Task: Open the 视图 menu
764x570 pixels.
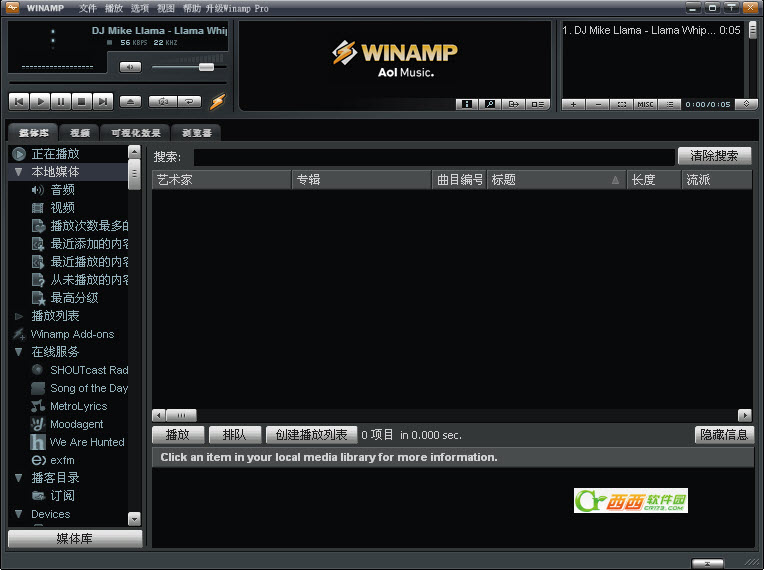Action: click(165, 8)
